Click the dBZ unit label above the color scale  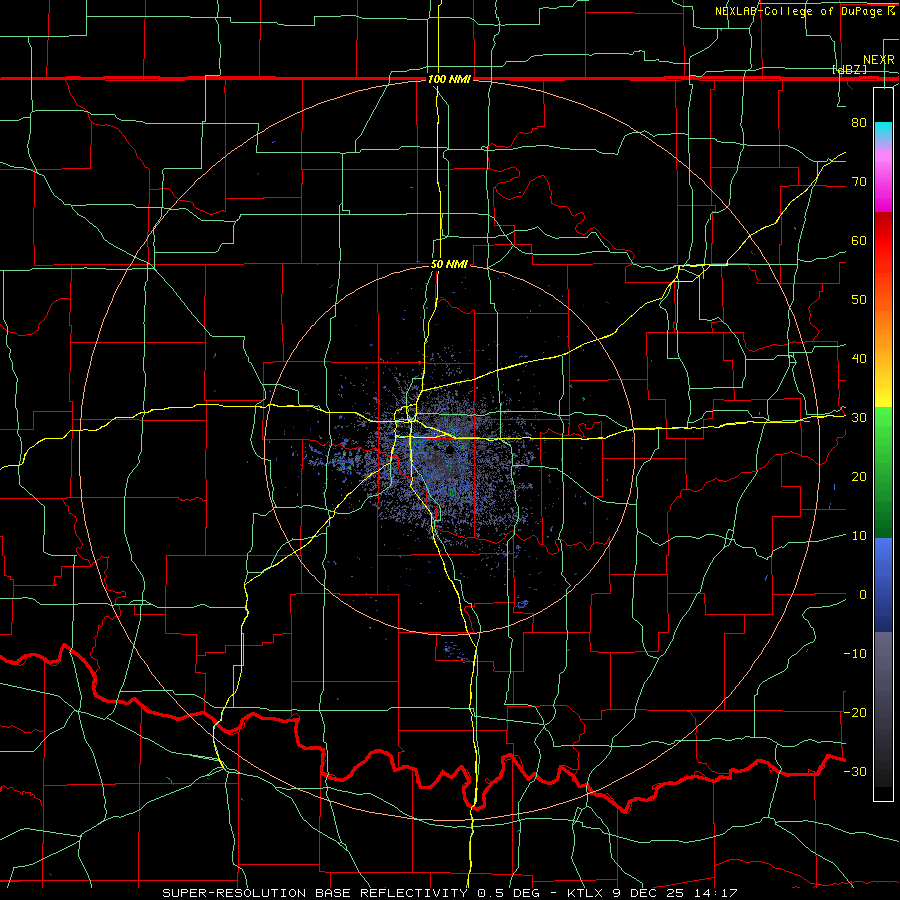coord(849,69)
